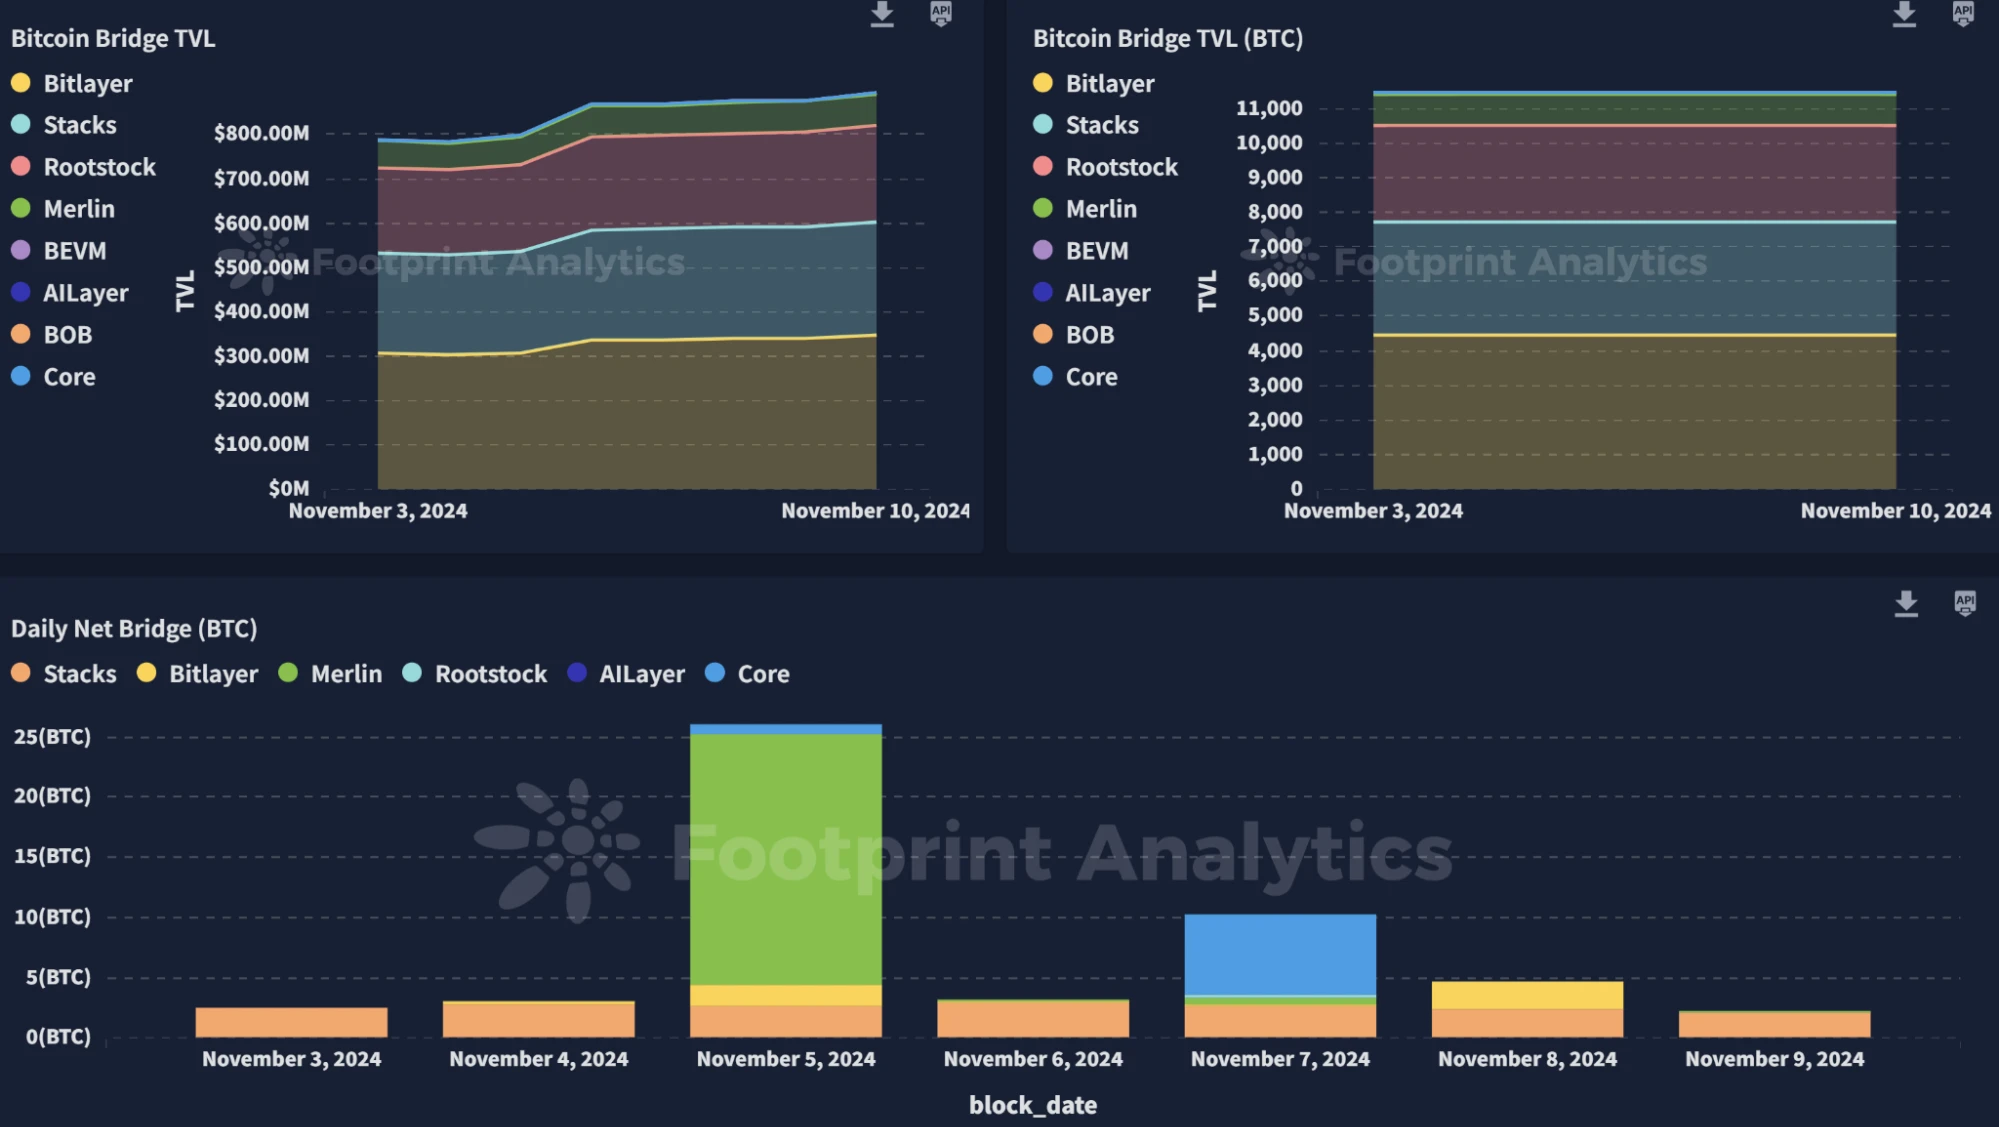Toggle Core legend in Bitcoin Bridge TVL
Image resolution: width=1999 pixels, height=1128 pixels.
click(53, 377)
